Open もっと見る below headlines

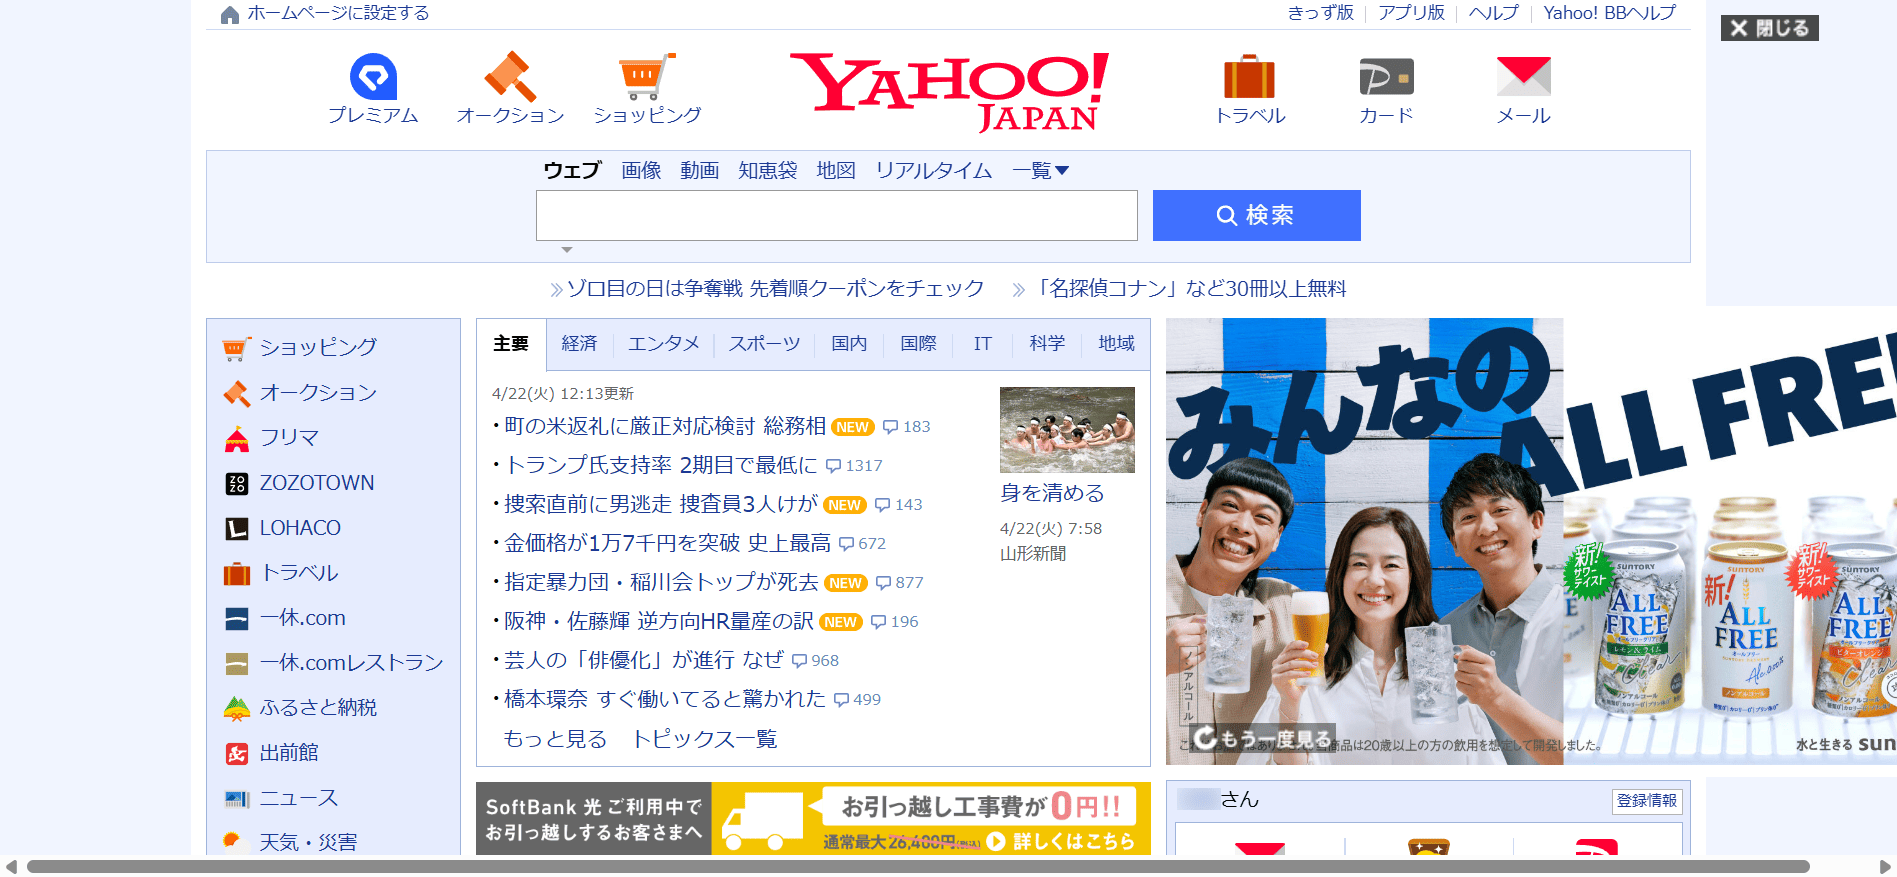coord(555,739)
